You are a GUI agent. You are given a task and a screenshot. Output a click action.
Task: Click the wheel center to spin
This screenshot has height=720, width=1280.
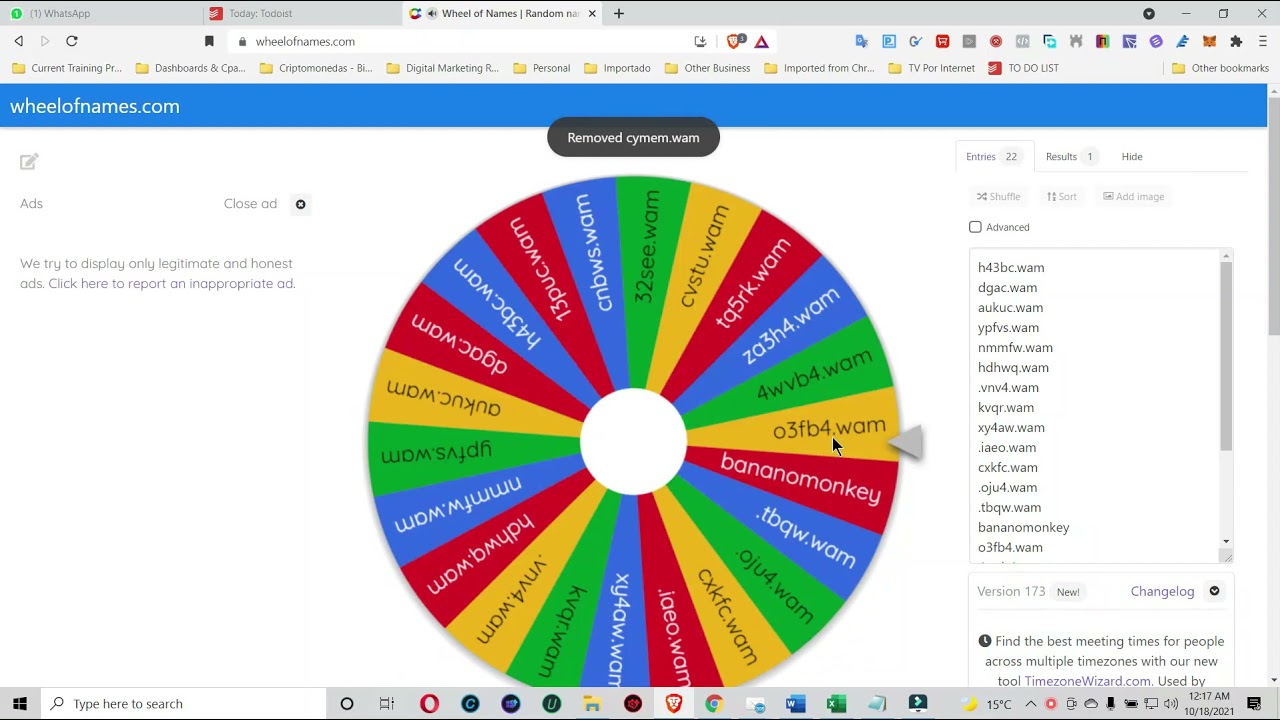(x=633, y=442)
